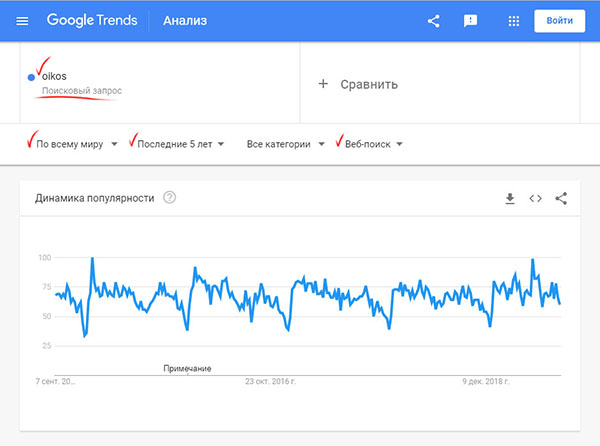Select the Анализ header tab
Image resolution: width=600 pixels, height=446 pixels.
[187, 21]
